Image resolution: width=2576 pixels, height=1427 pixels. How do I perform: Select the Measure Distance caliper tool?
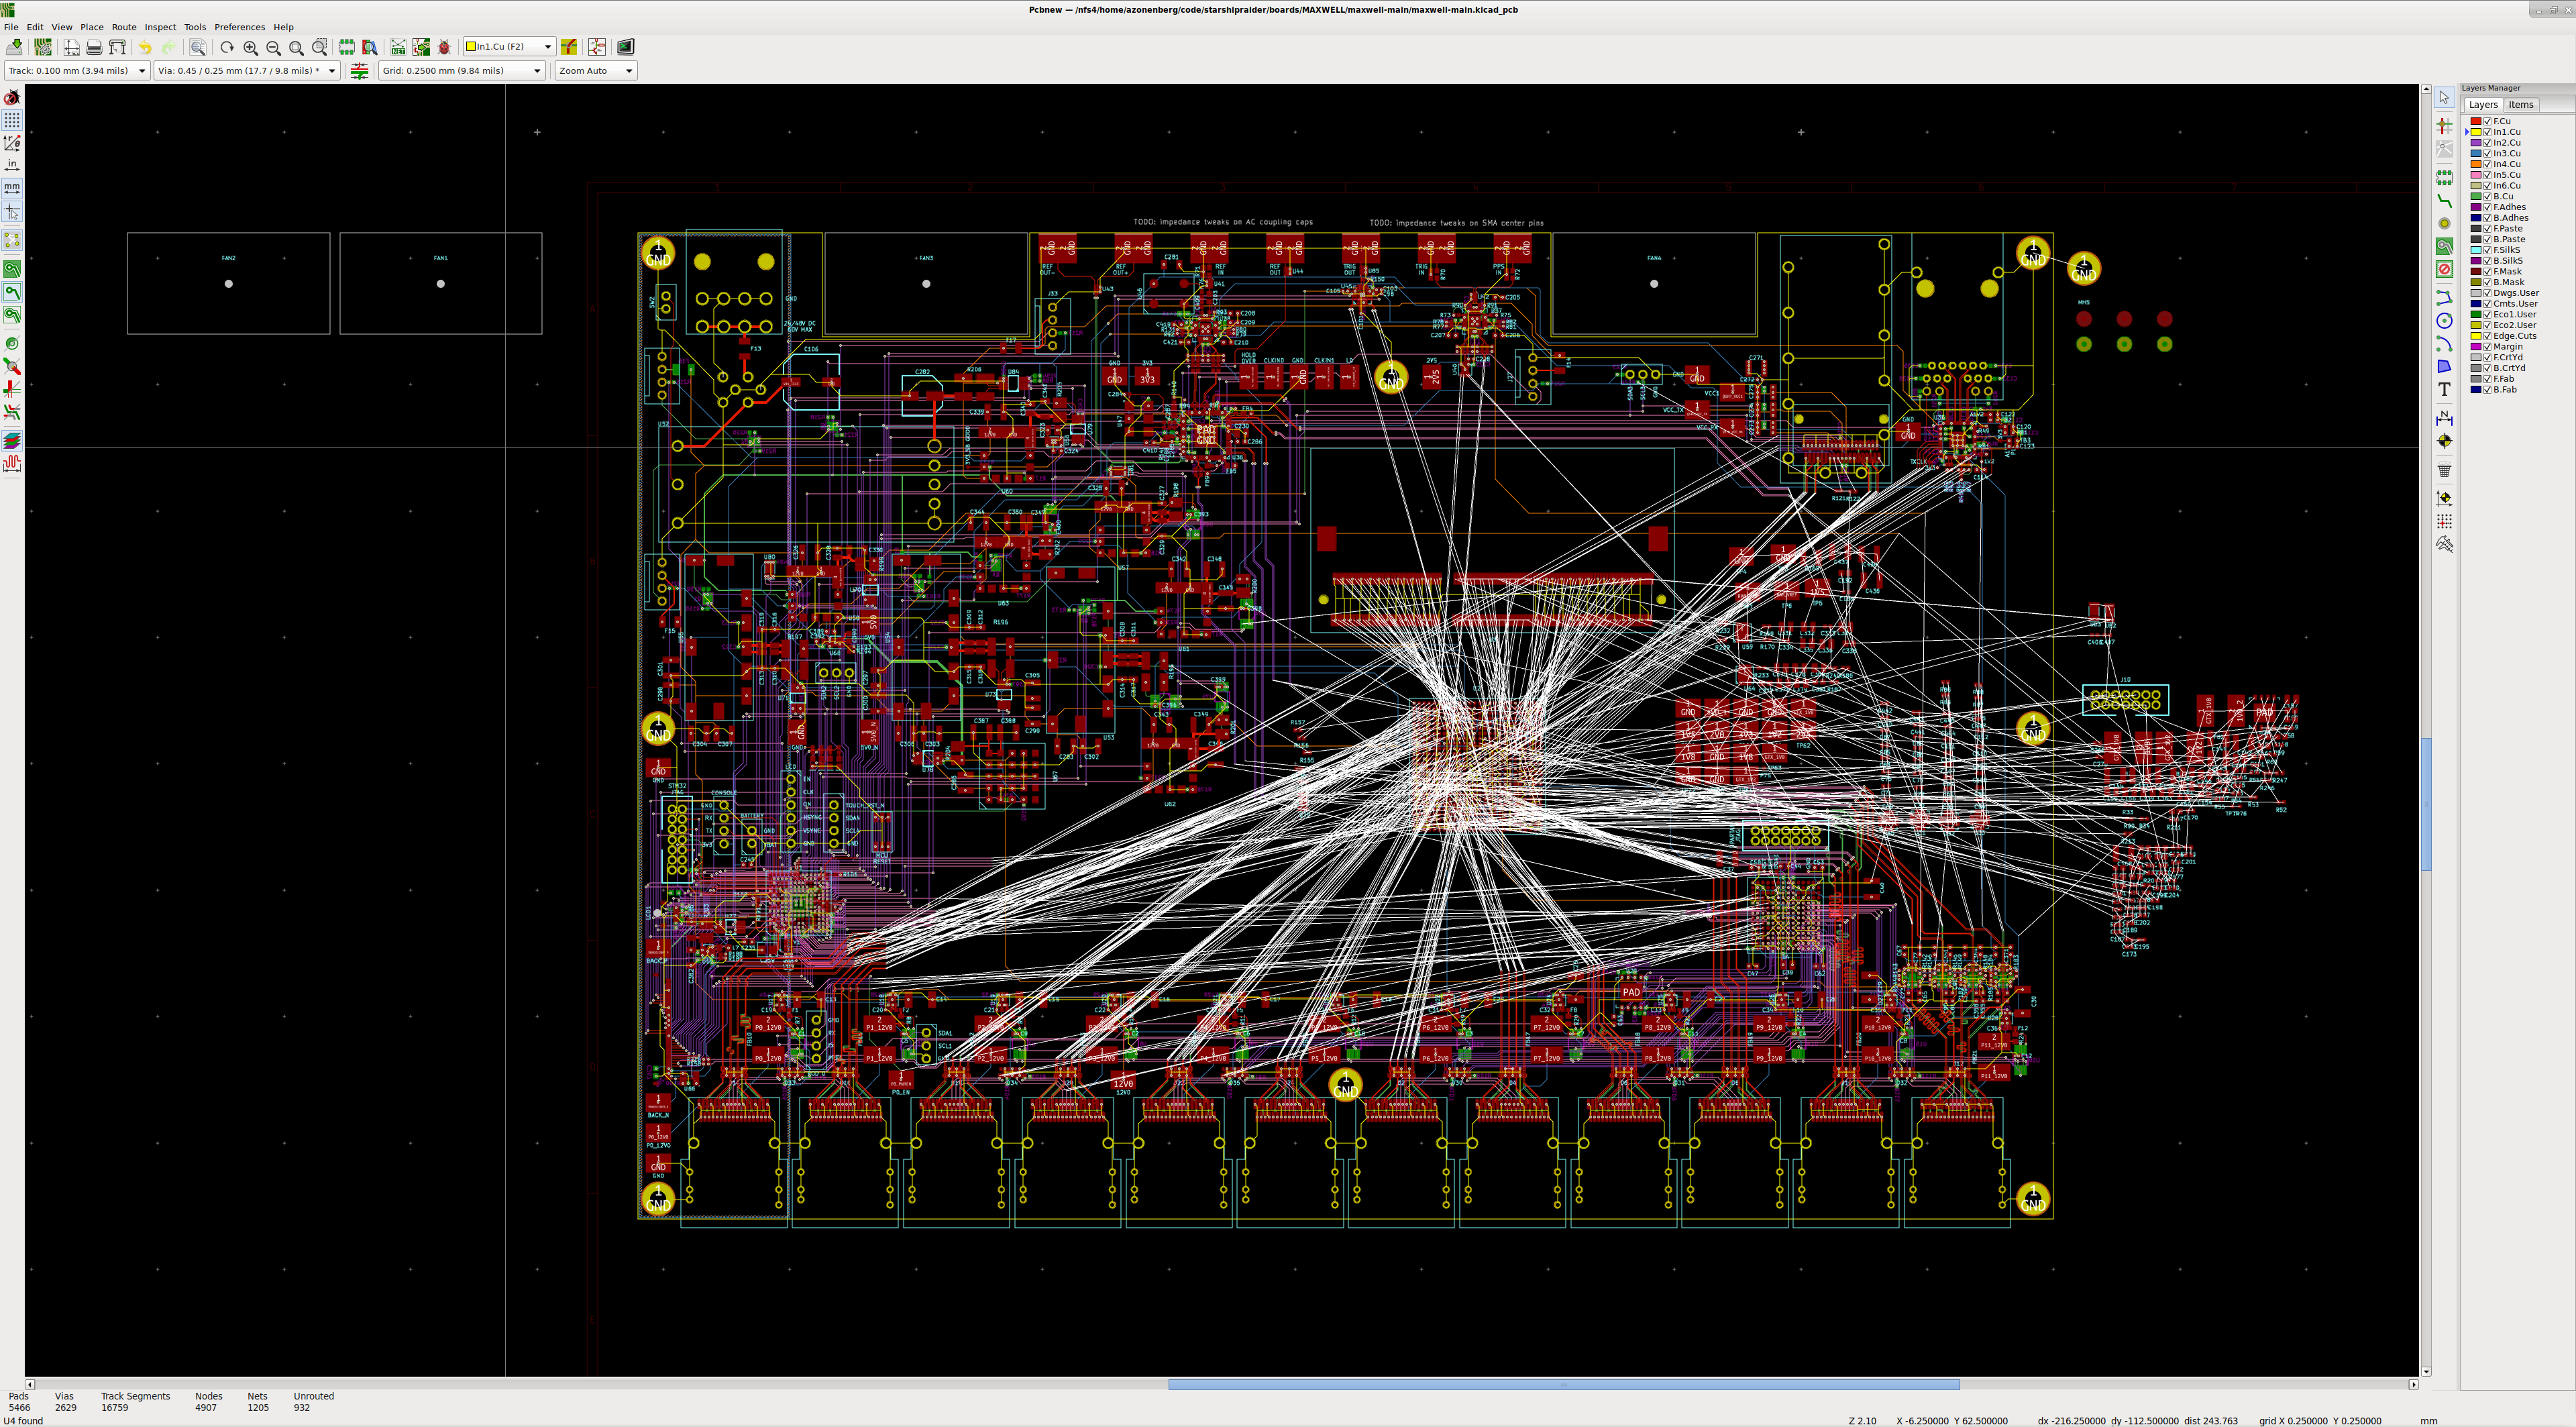click(x=2444, y=545)
